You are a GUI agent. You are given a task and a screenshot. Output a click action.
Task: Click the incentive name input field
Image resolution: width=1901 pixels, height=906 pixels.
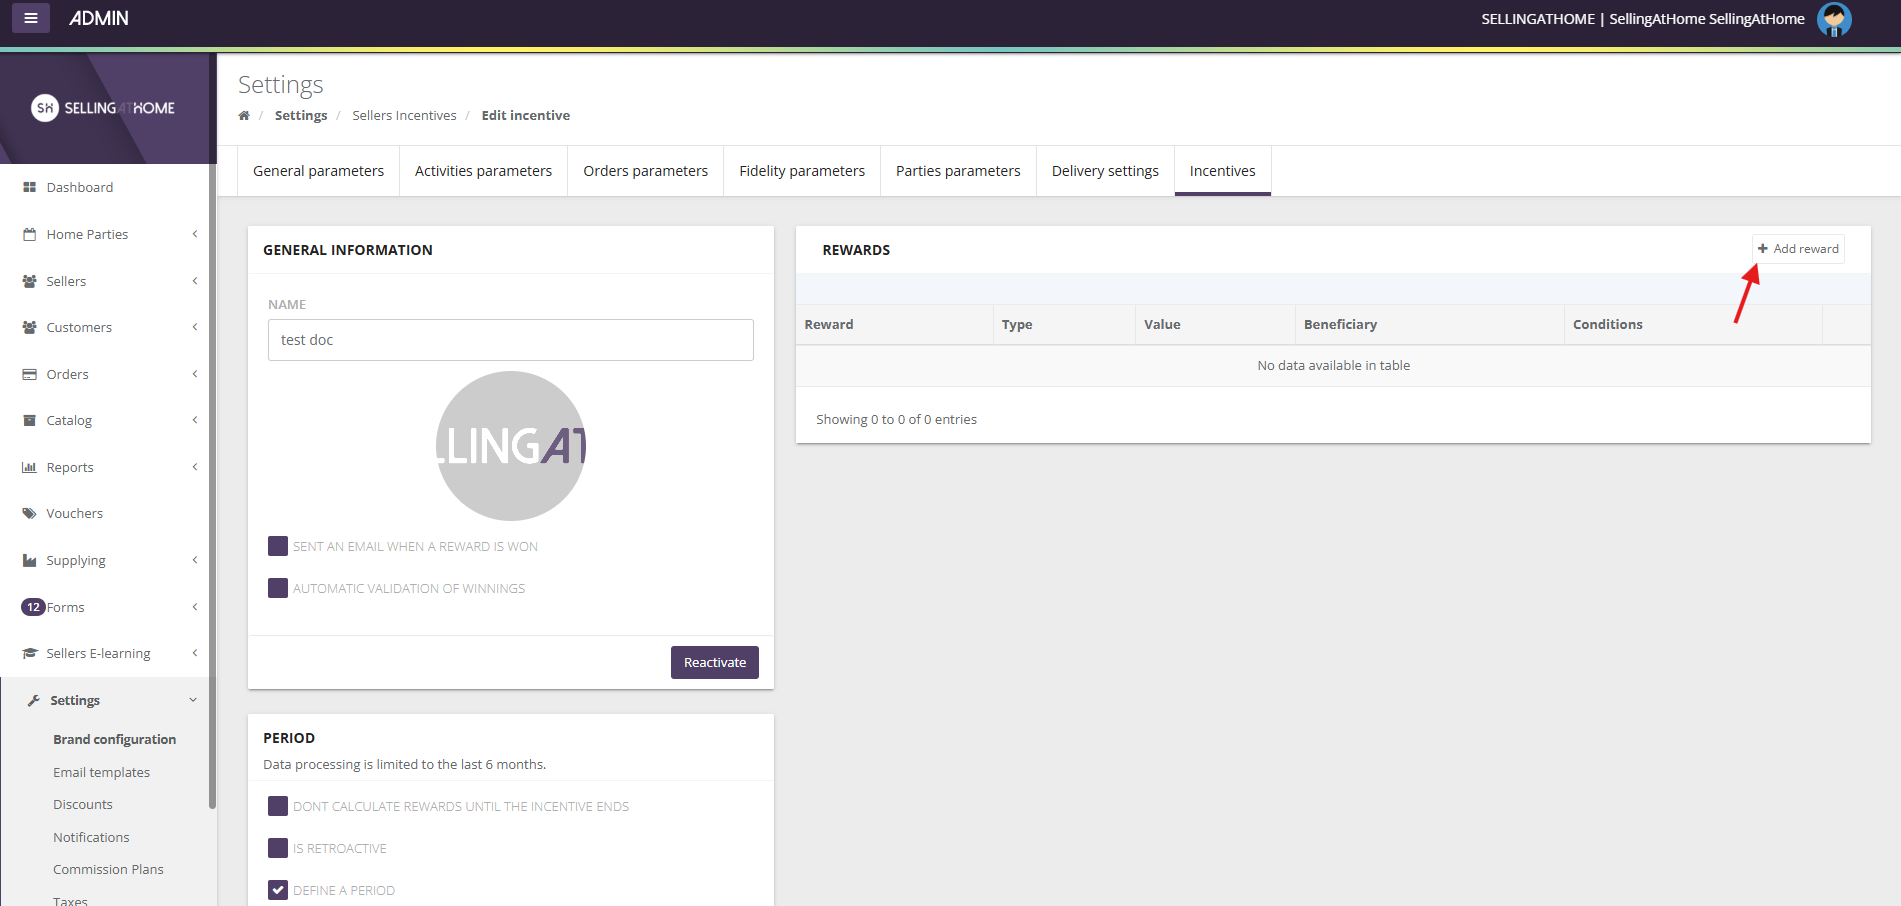511,340
